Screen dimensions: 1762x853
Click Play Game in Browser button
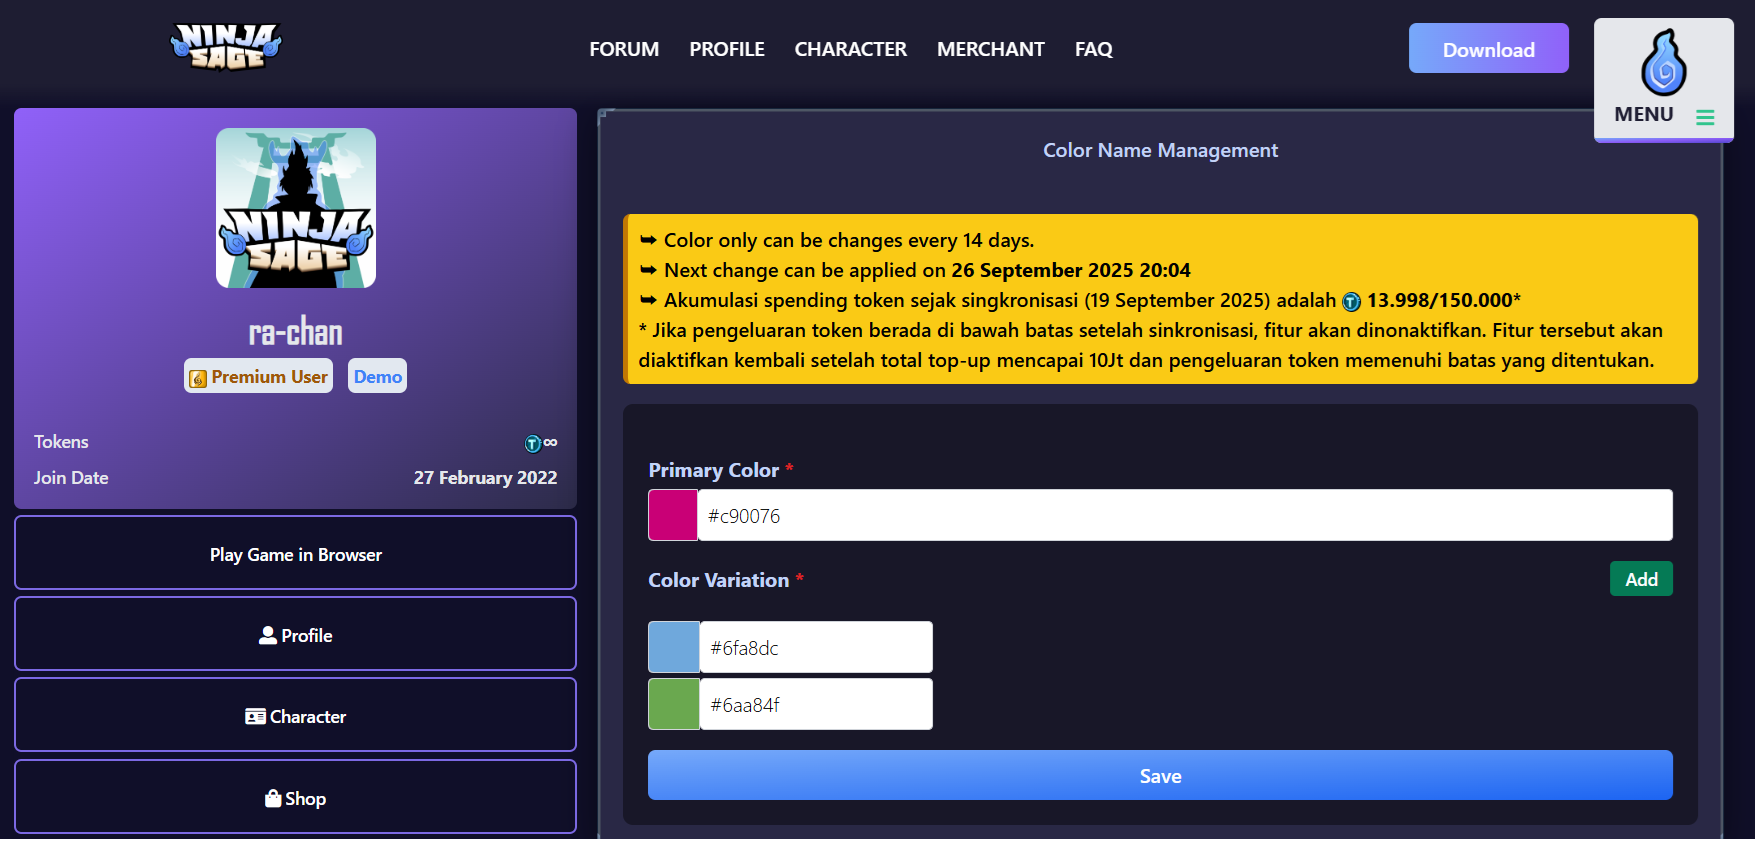tap(295, 554)
